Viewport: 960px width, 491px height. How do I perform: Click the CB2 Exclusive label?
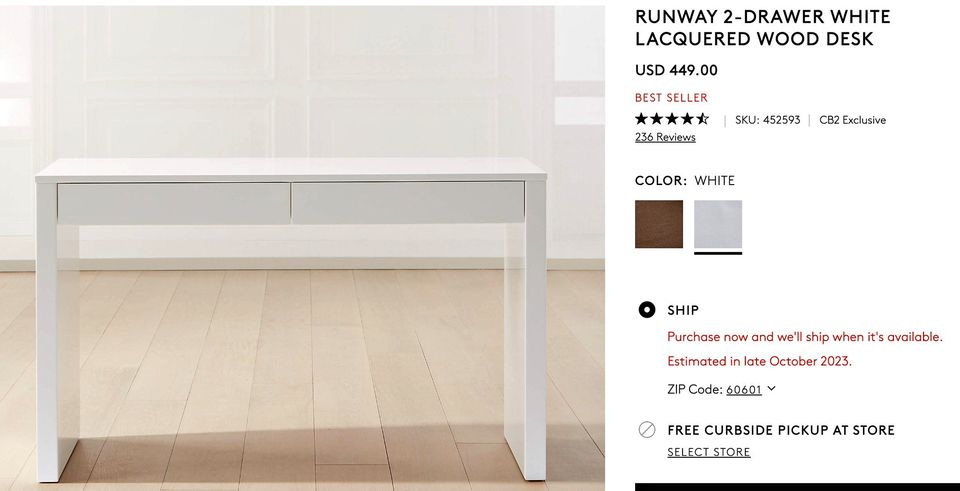(852, 120)
